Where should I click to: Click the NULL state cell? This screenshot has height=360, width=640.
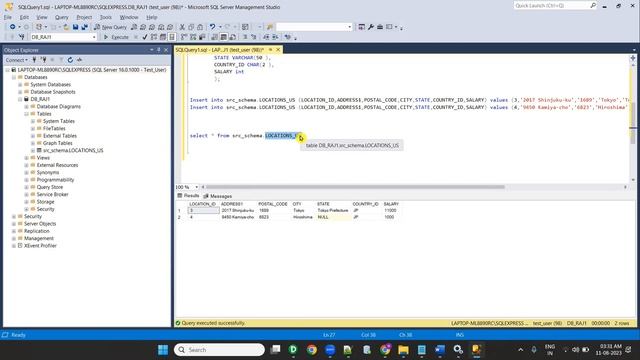click(333, 217)
